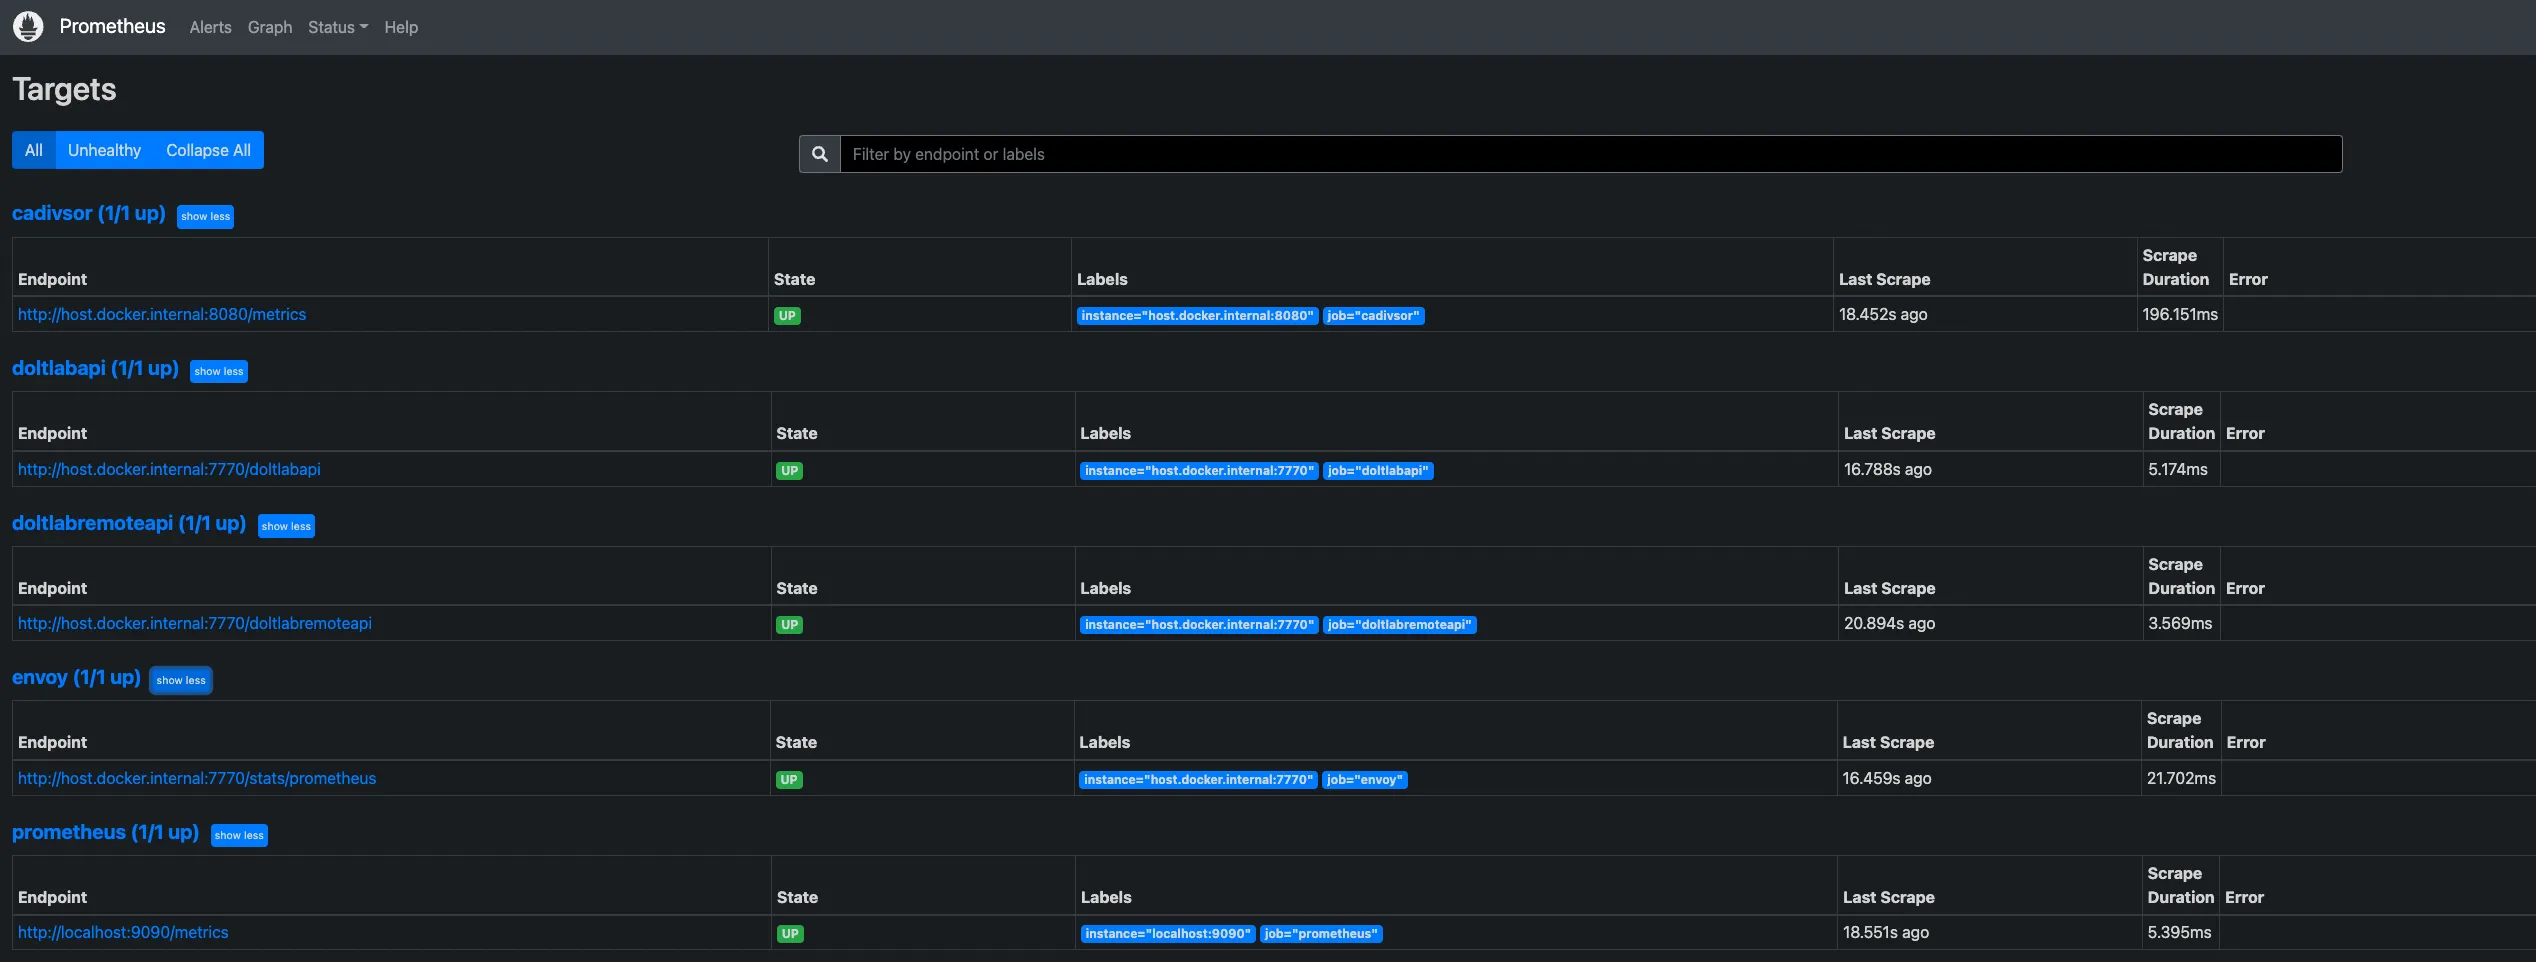
Task: Click the search magnifier icon
Action: tap(820, 154)
